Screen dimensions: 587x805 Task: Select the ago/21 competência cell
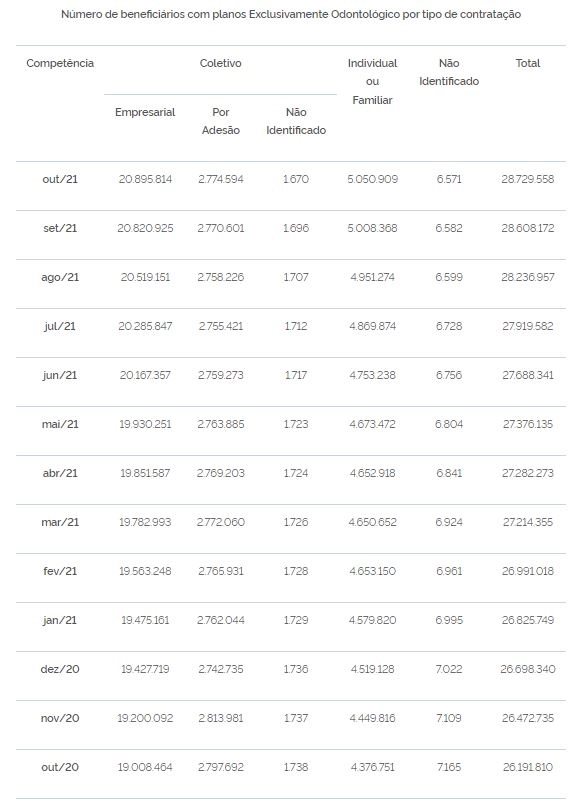click(x=60, y=277)
